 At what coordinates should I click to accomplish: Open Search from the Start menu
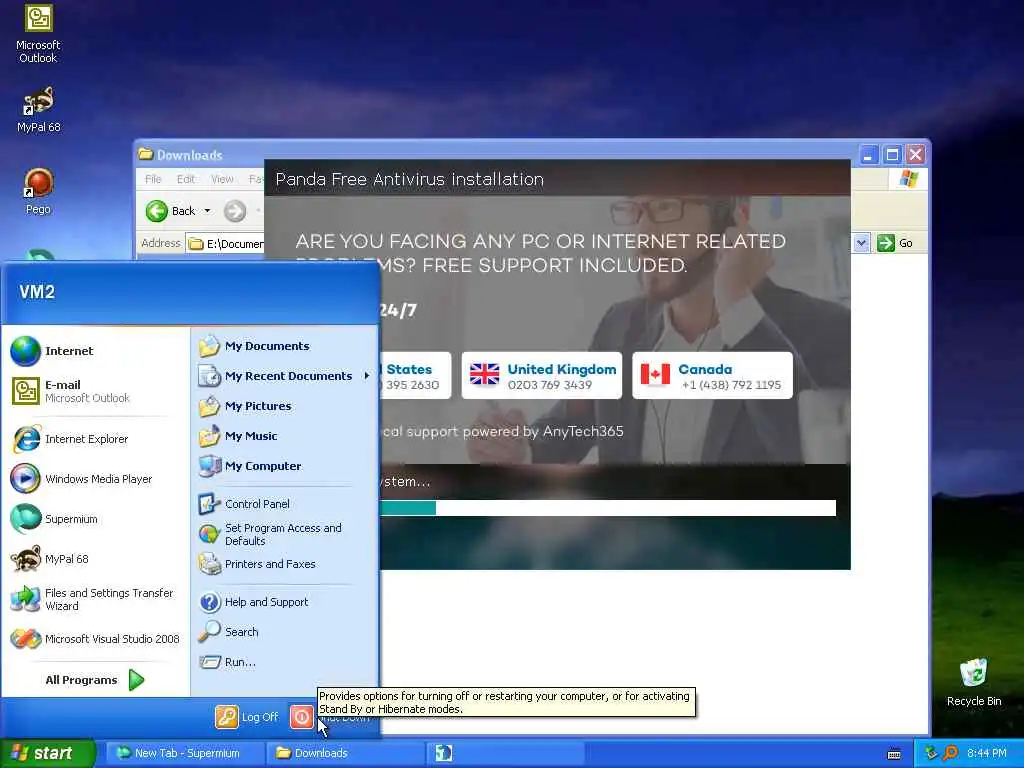[285, 632]
